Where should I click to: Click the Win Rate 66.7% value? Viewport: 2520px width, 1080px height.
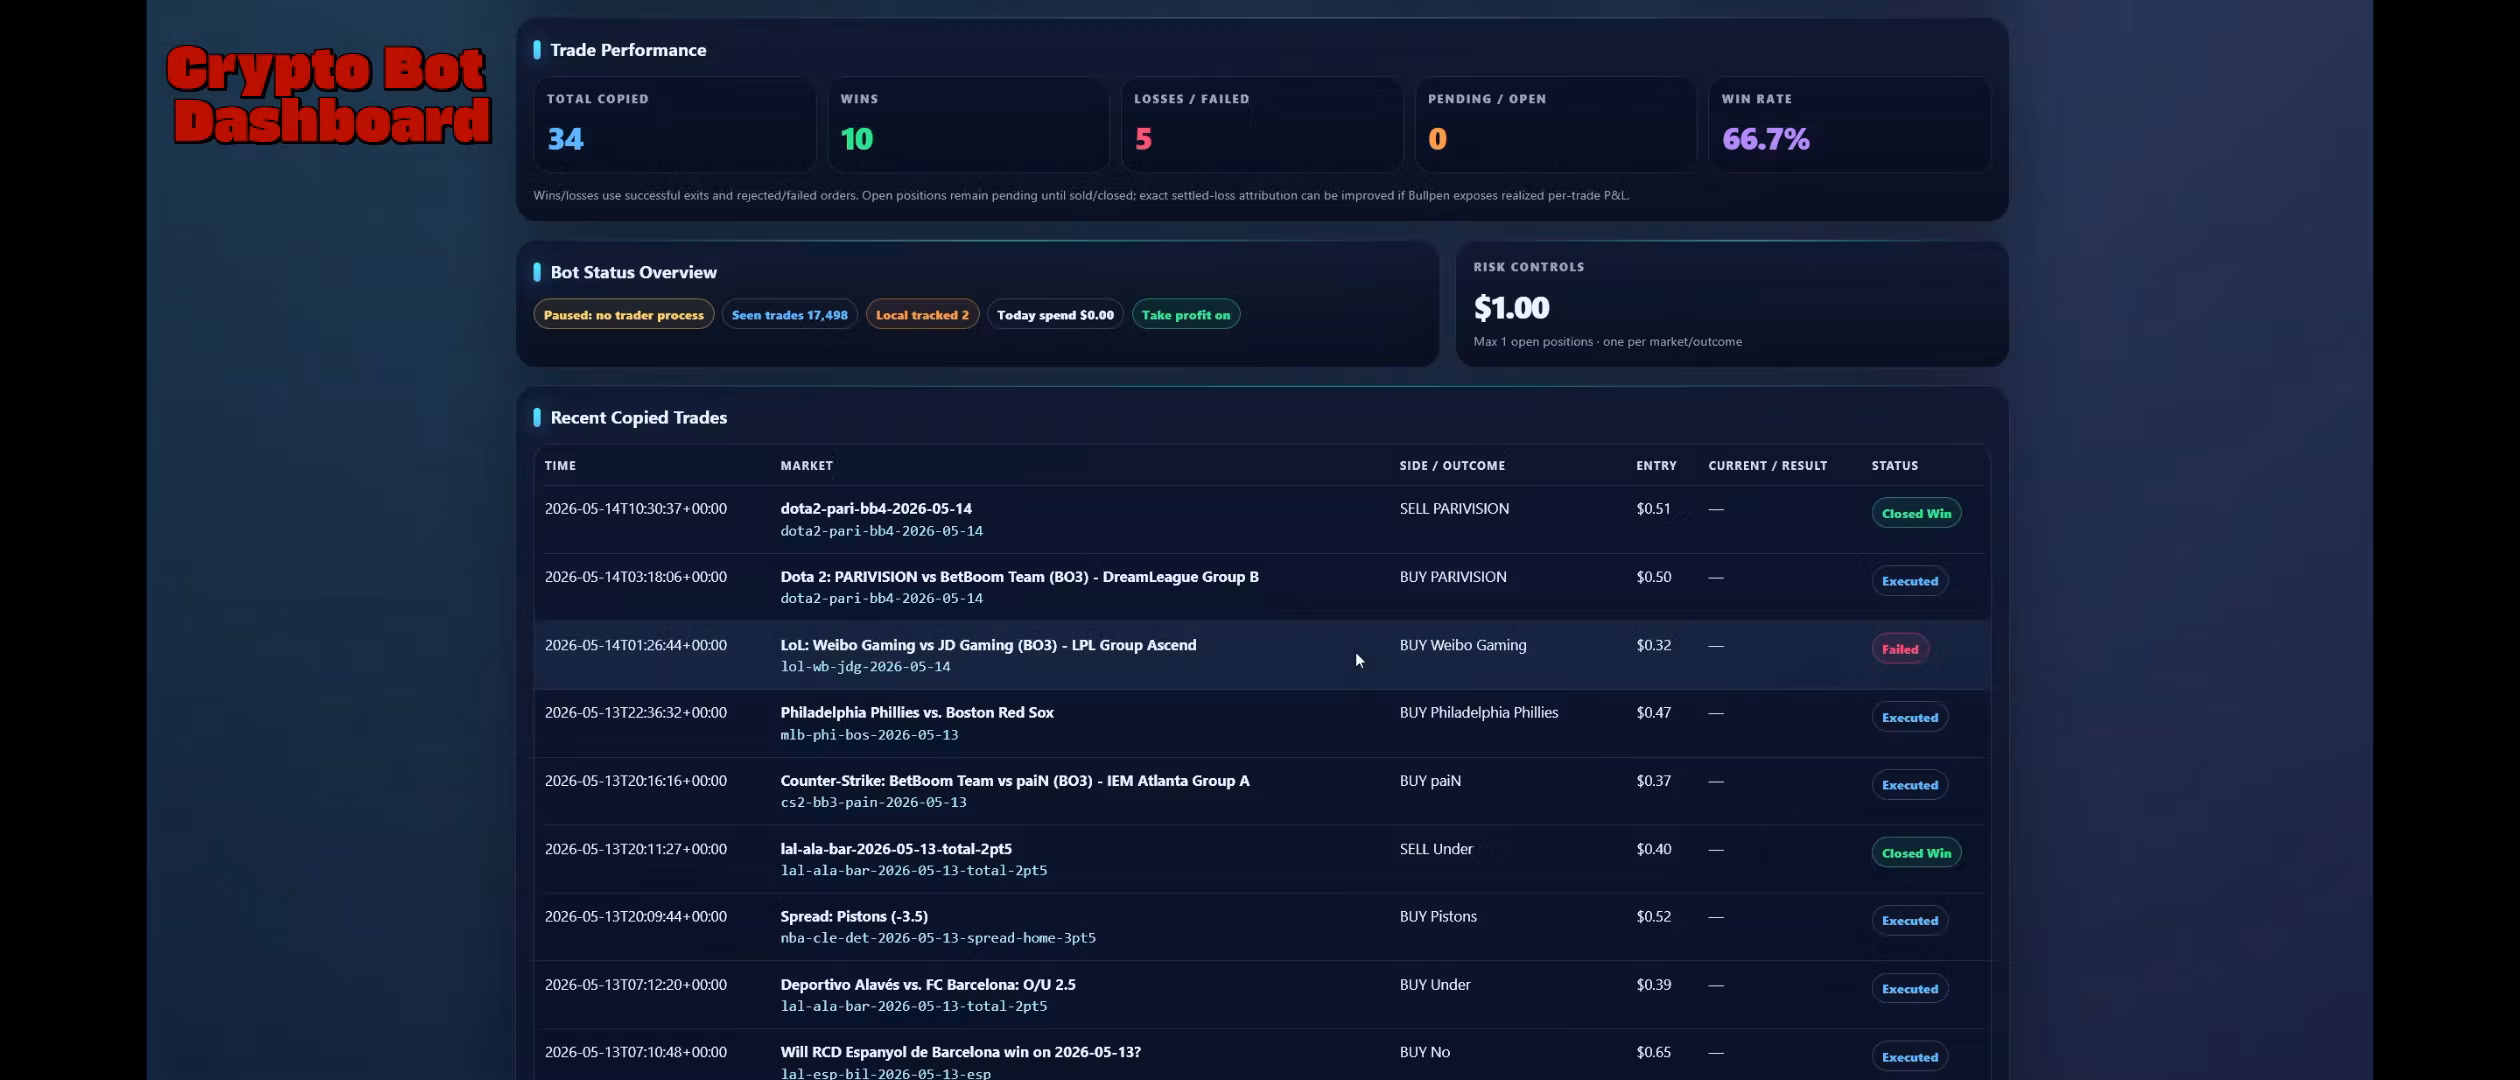click(x=1765, y=139)
